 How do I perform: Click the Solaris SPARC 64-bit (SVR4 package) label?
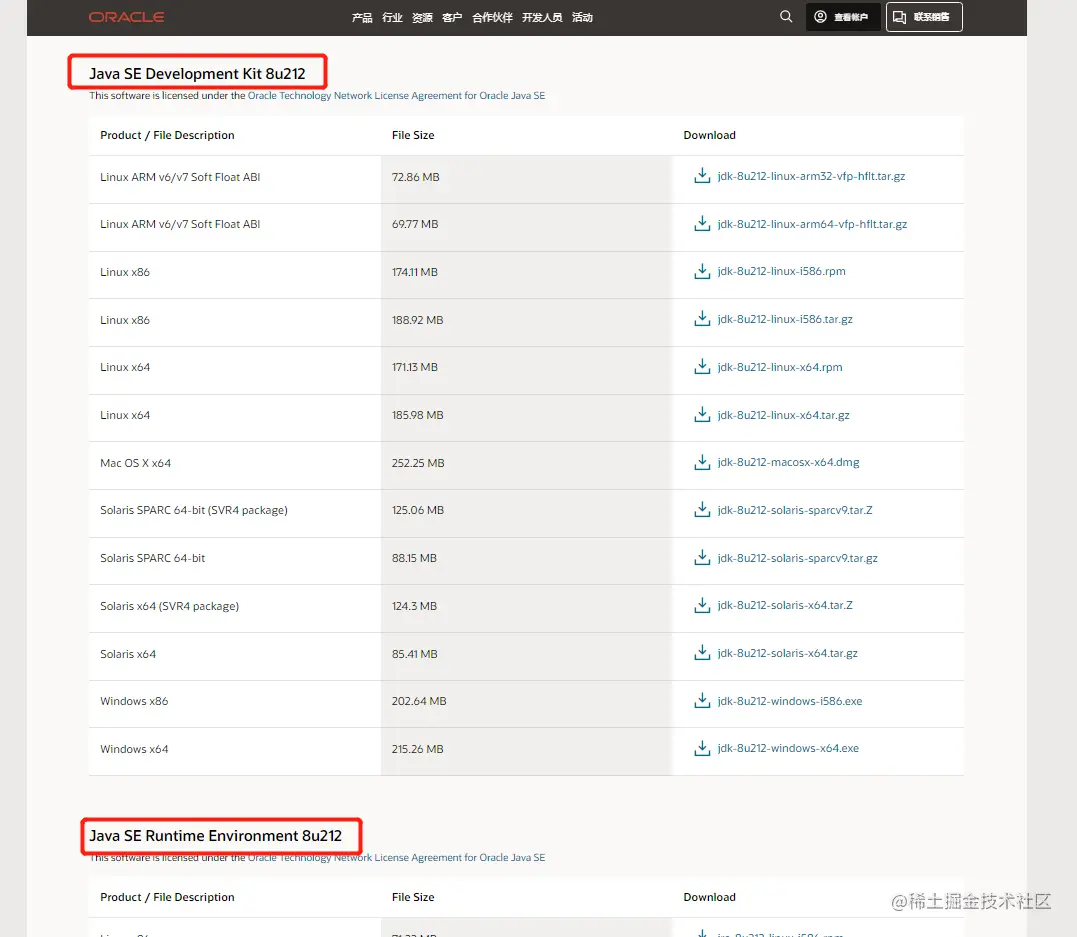[x=194, y=510]
